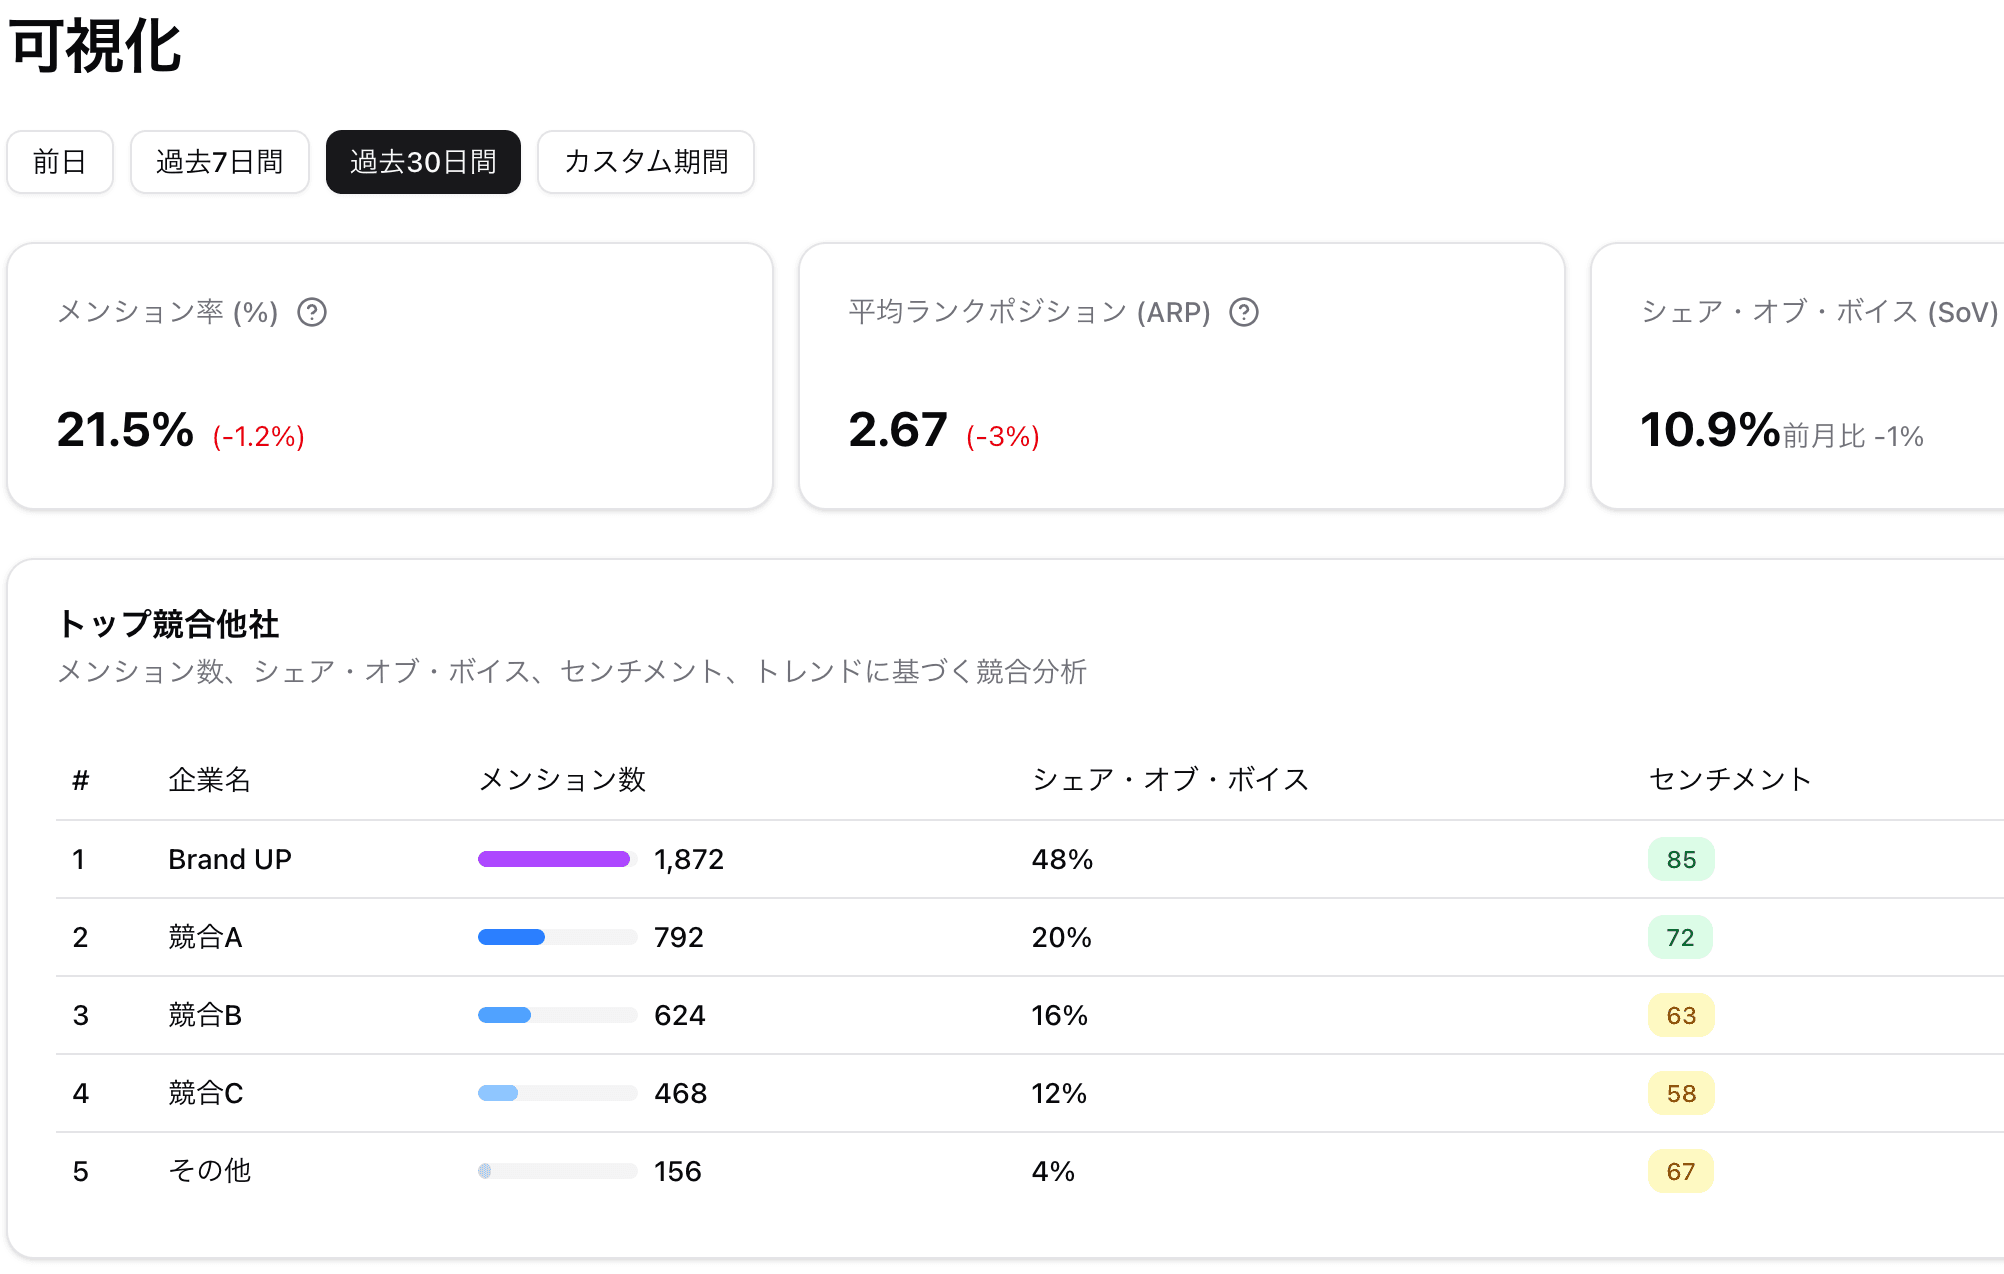Click the メンション率 percentage value 21.5%
2004x1274 pixels.
(x=124, y=431)
